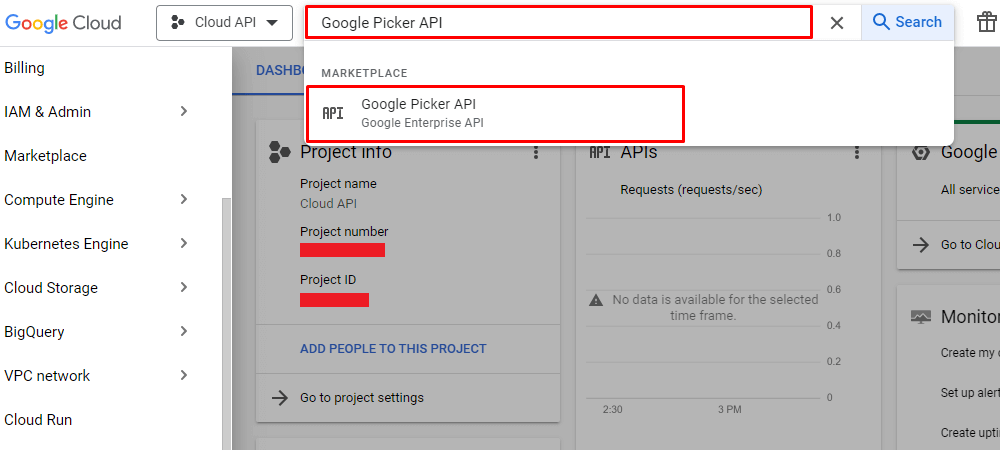Image resolution: width=1000 pixels, height=450 pixels.
Task: Expand the IAM & Admin submenu chevron
Action: coord(184,112)
